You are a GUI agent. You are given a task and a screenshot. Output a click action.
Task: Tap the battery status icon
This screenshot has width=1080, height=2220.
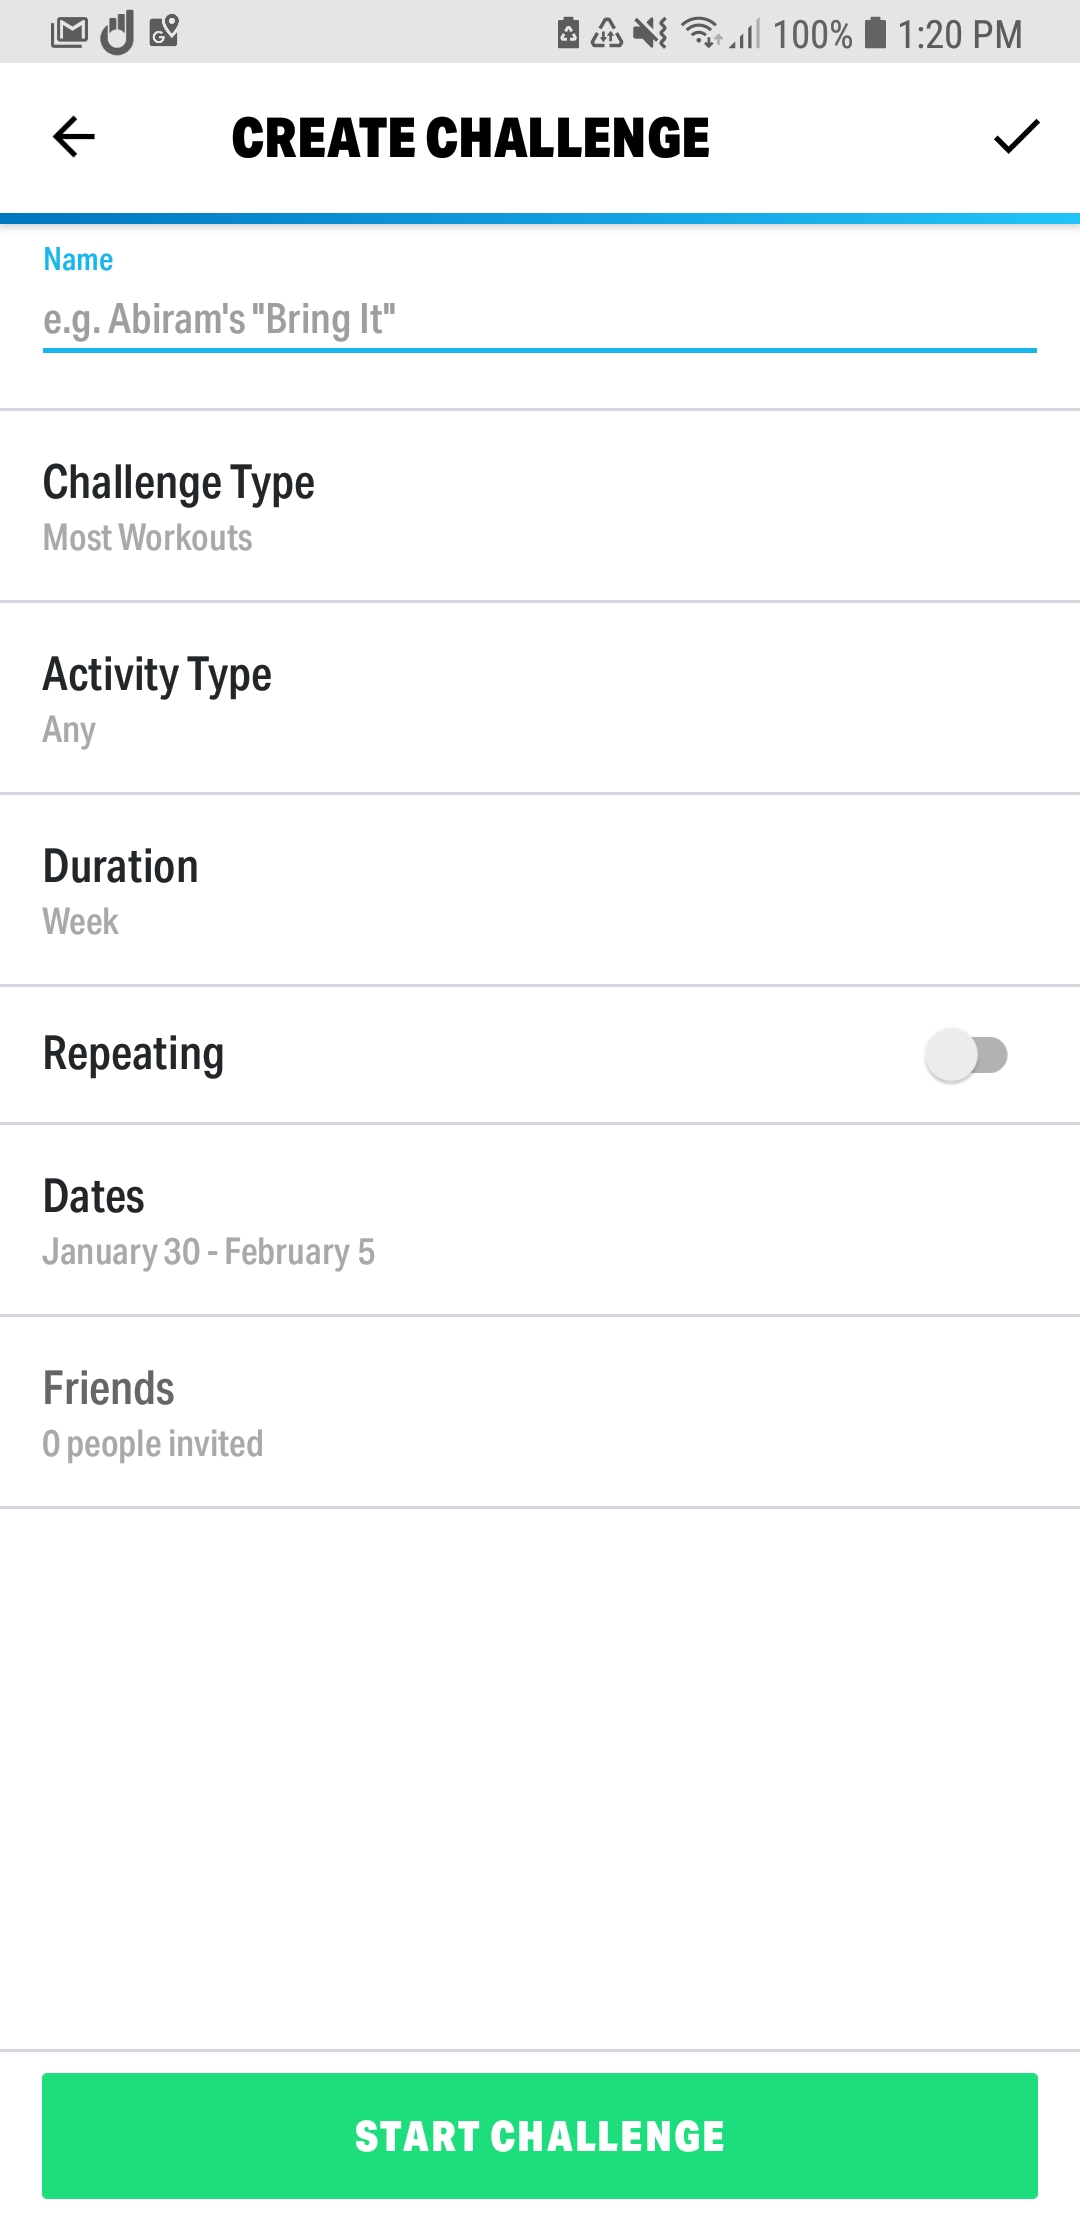pos(875,34)
